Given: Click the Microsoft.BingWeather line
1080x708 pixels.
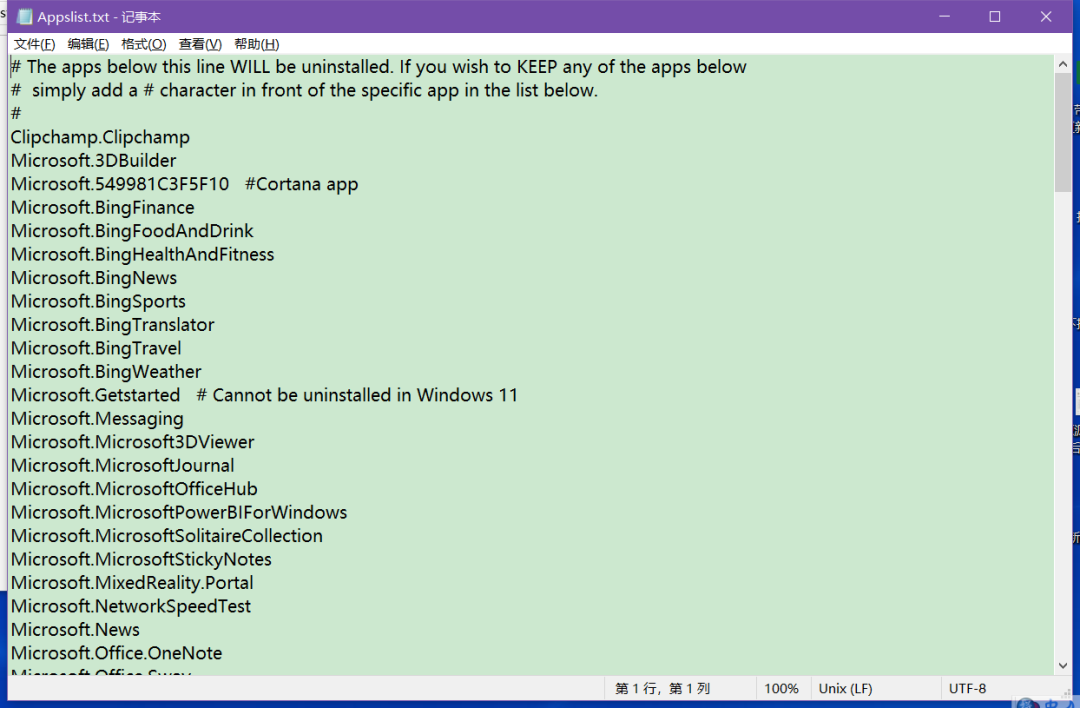Looking at the screenshot, I should [106, 371].
